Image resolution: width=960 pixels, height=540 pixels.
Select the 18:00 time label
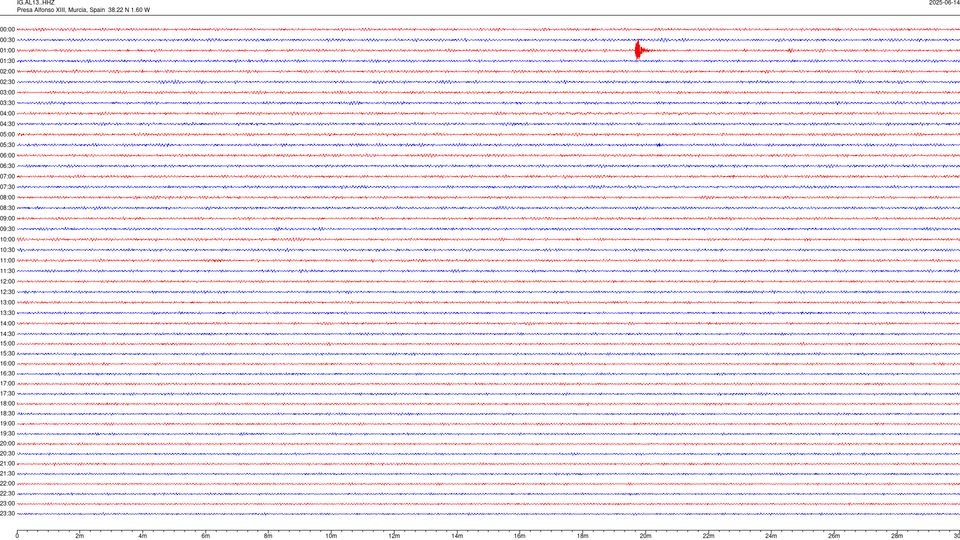coord(7,403)
